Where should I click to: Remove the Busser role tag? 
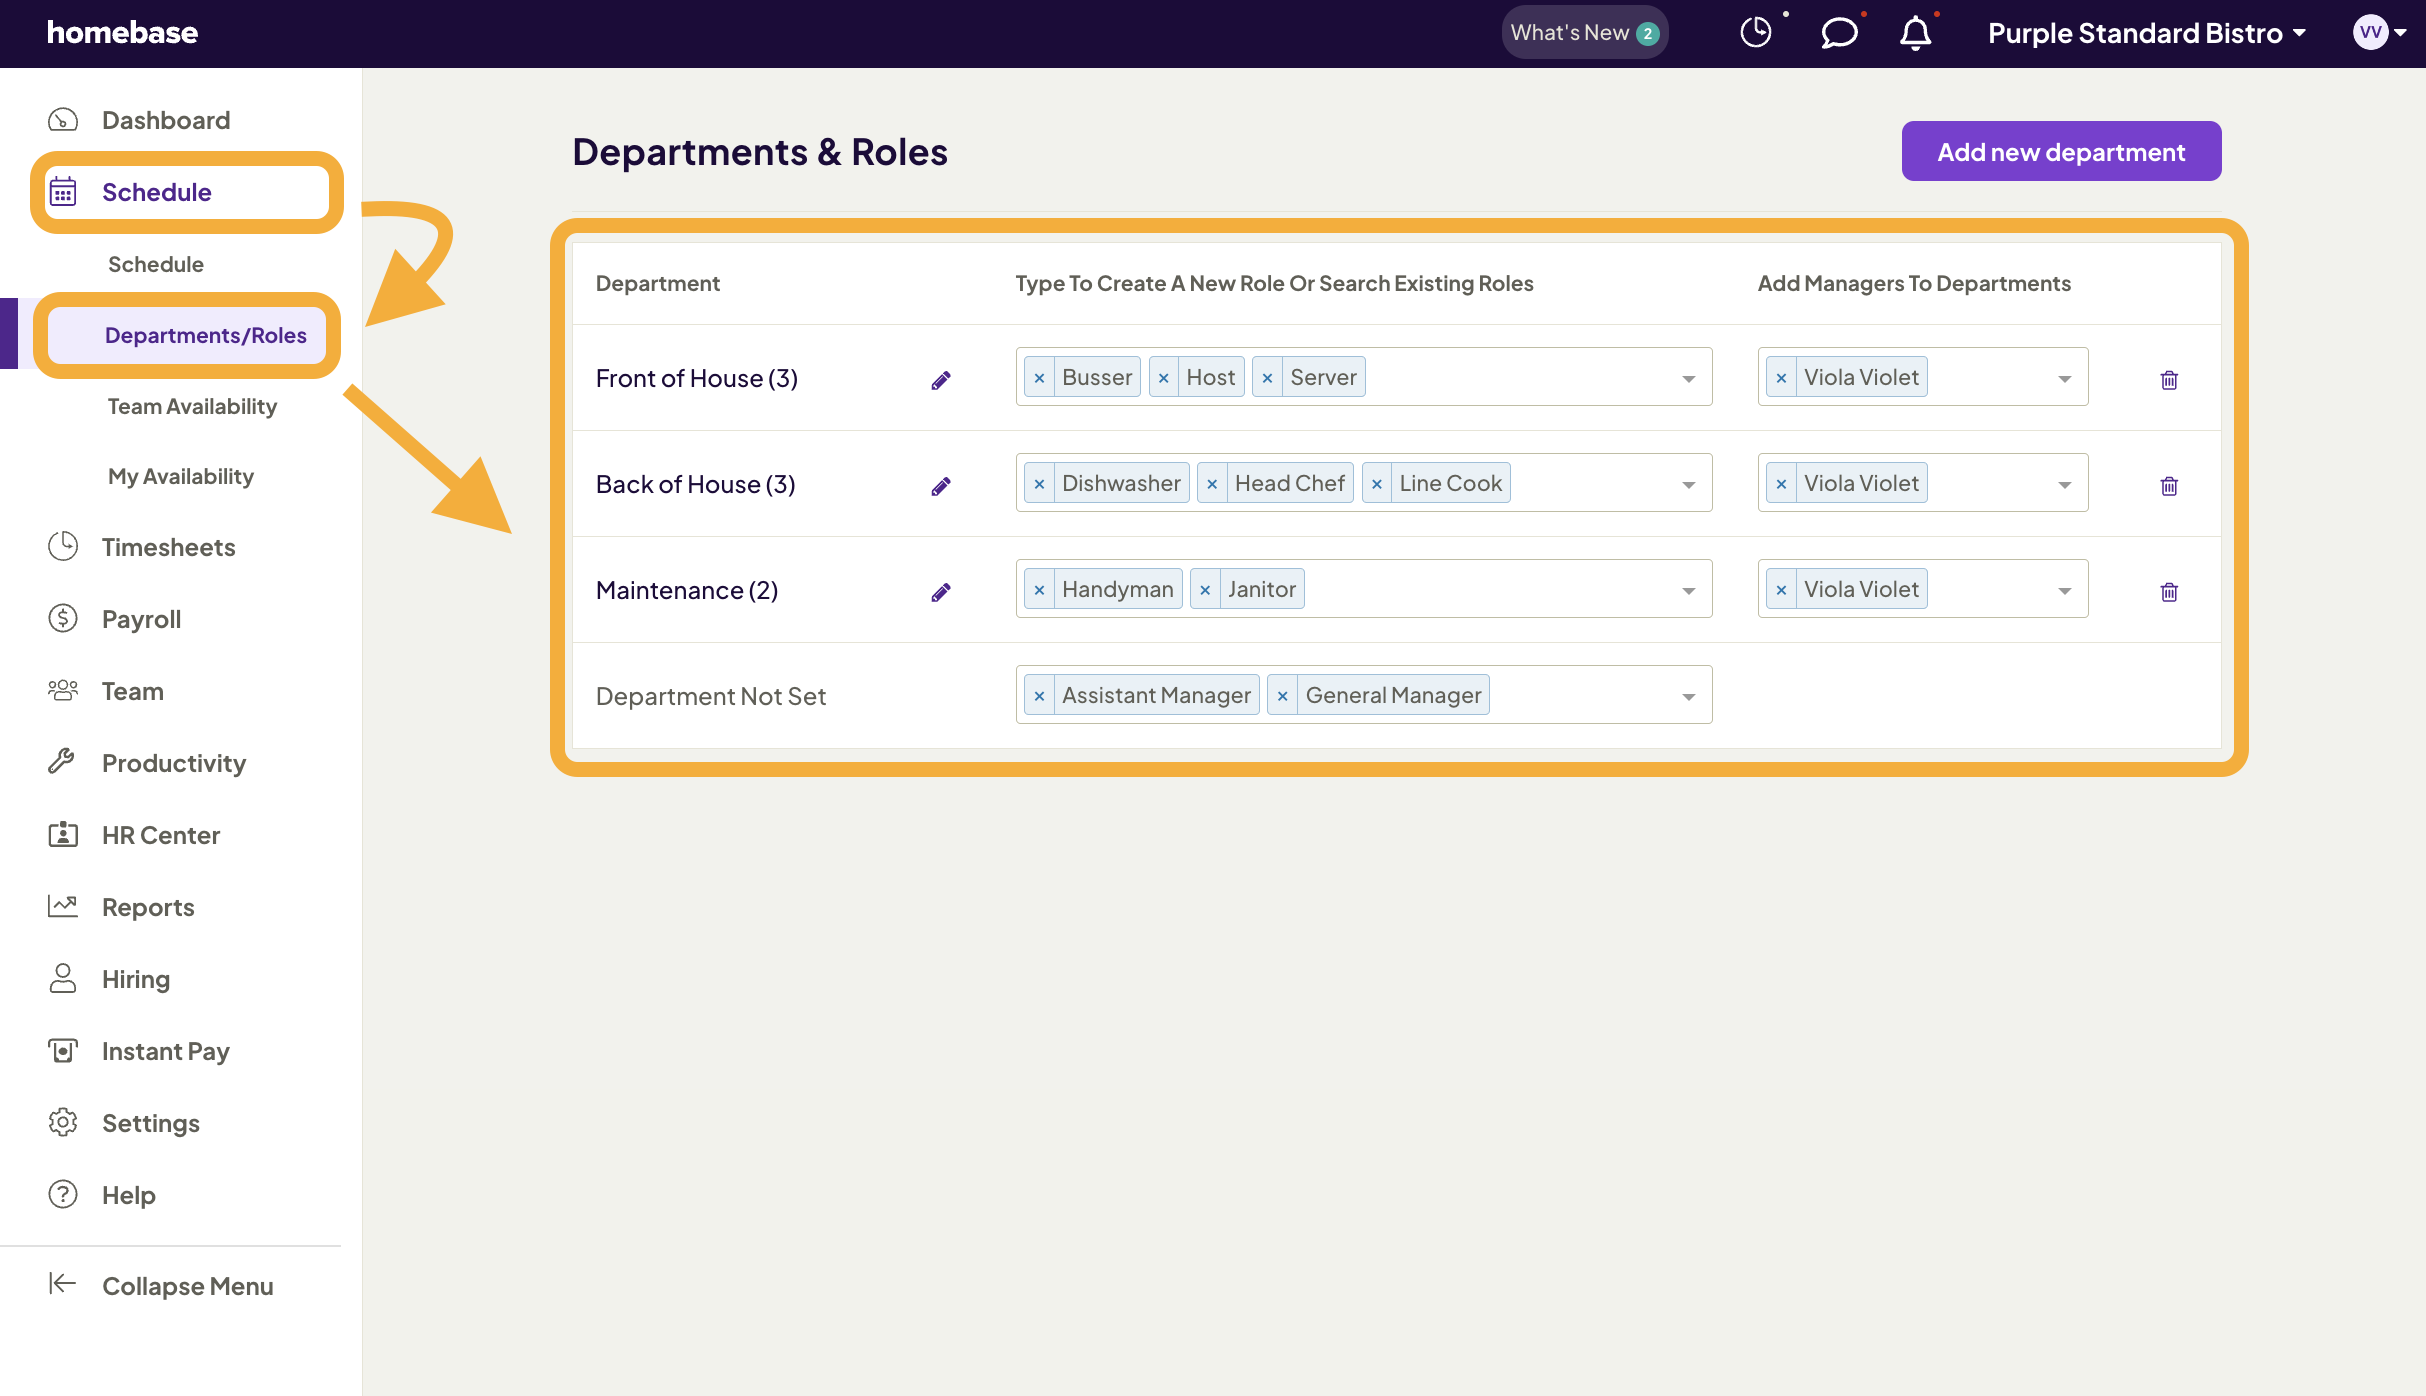(1040, 378)
